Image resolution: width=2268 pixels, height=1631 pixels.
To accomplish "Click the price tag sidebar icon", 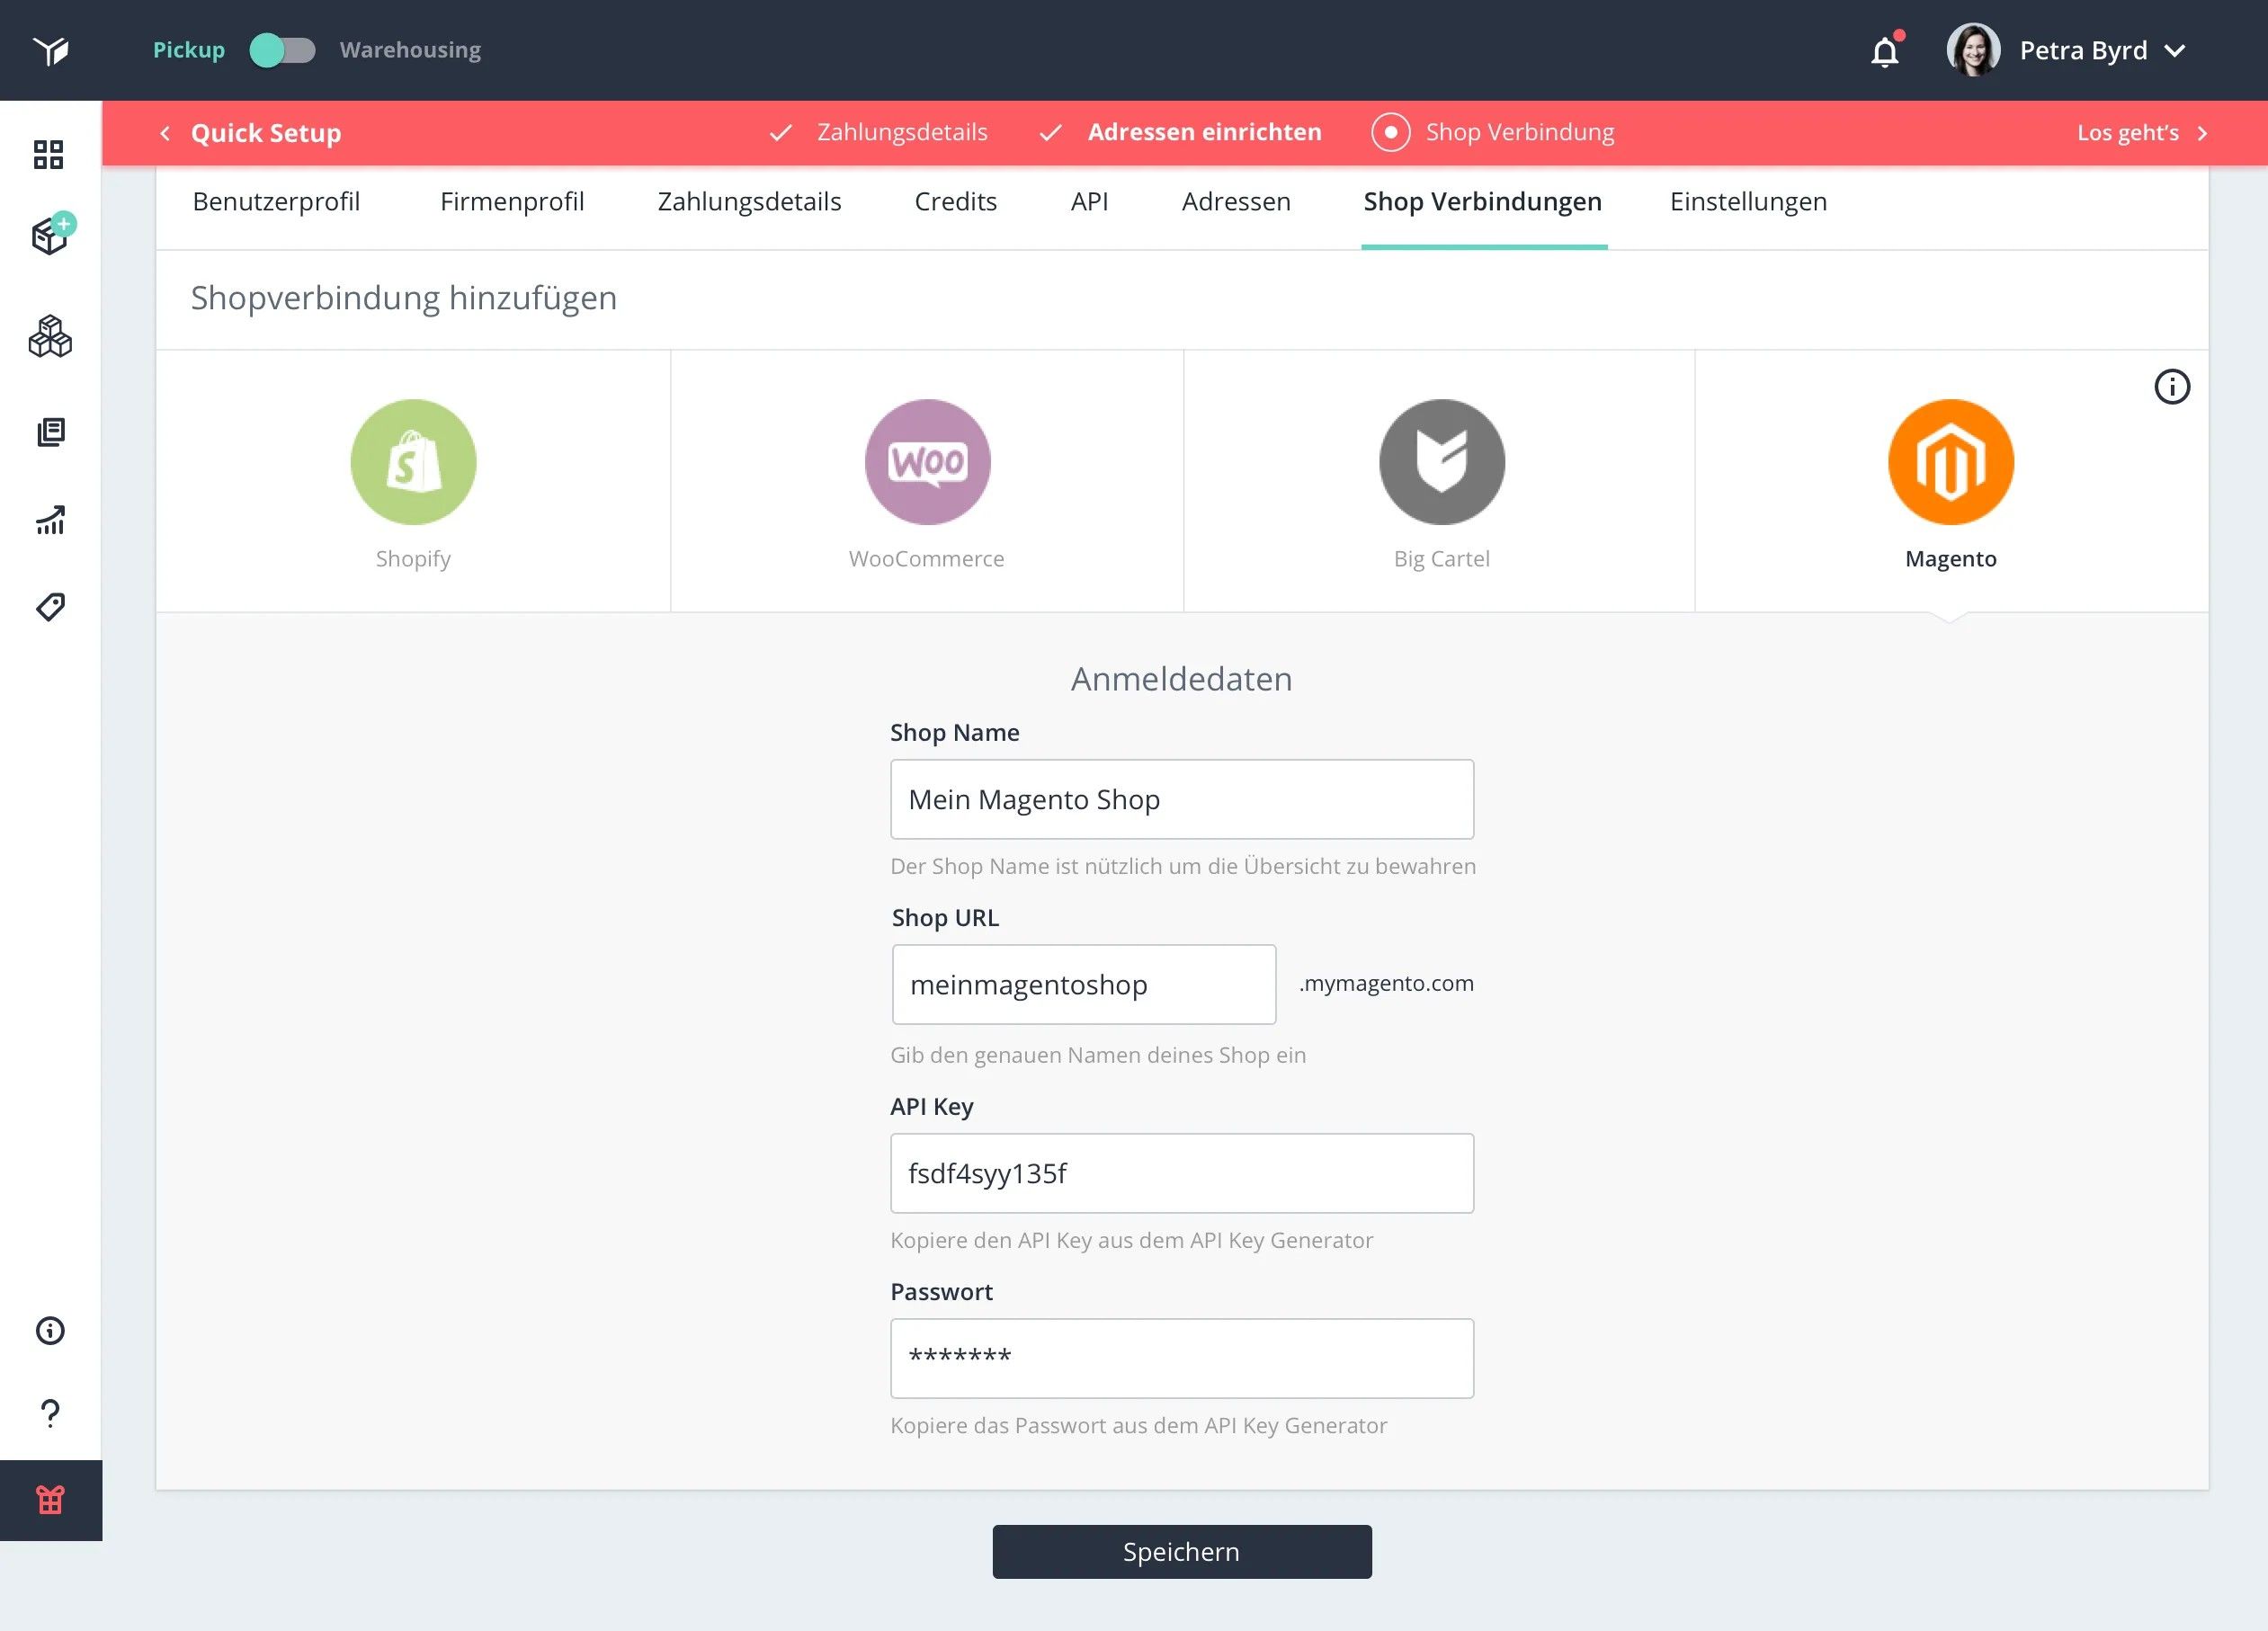I will click(x=50, y=607).
